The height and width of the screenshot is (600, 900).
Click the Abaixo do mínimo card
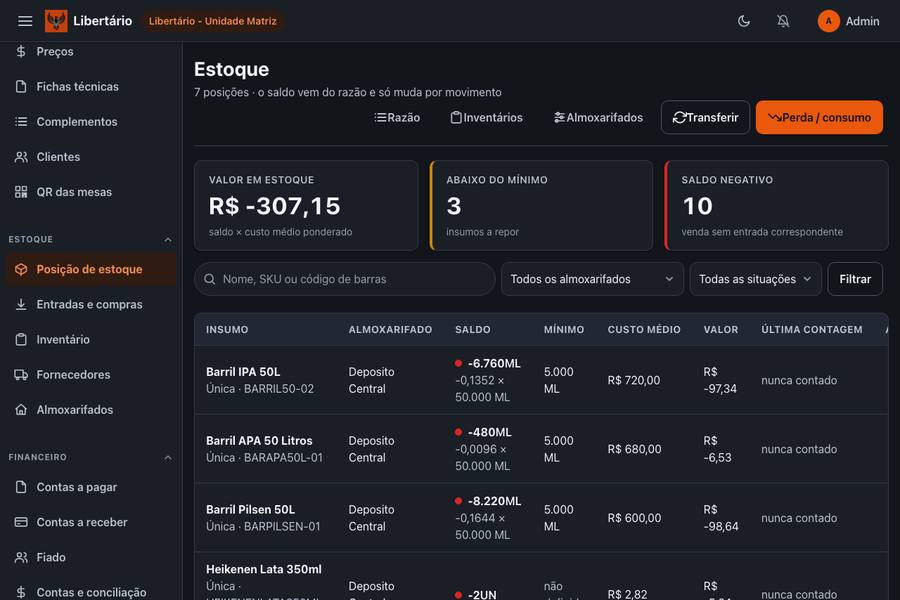[541, 206]
